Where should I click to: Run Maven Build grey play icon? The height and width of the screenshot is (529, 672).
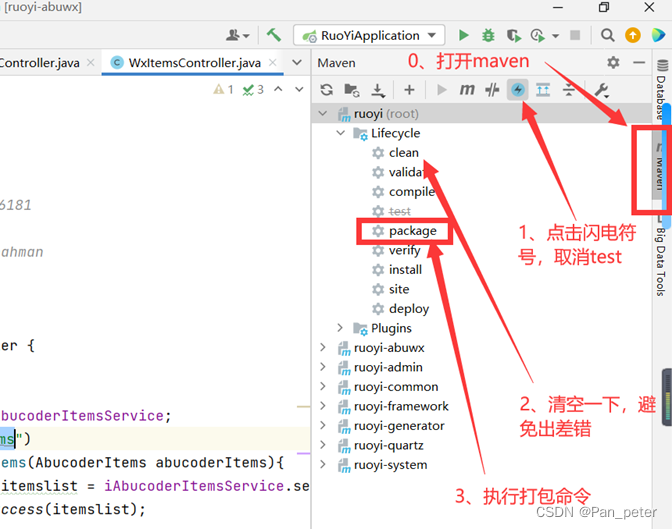tap(441, 90)
